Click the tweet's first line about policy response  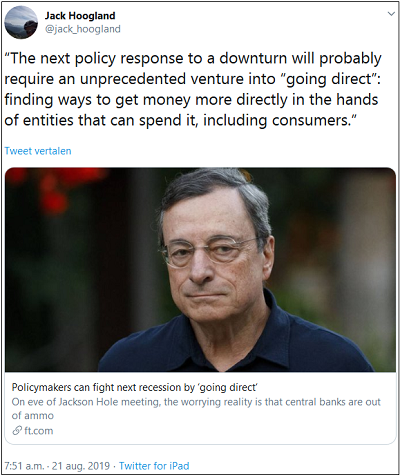coord(193,59)
